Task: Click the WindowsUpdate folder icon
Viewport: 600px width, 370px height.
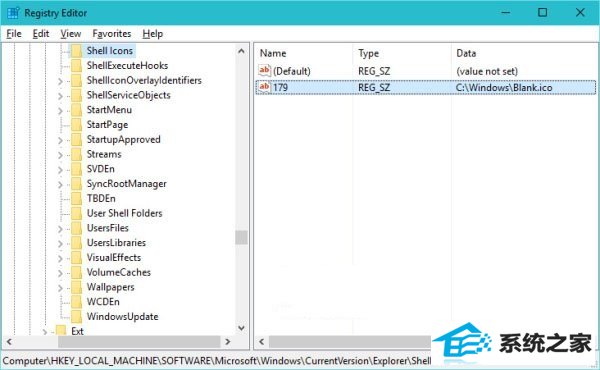Action: click(77, 316)
